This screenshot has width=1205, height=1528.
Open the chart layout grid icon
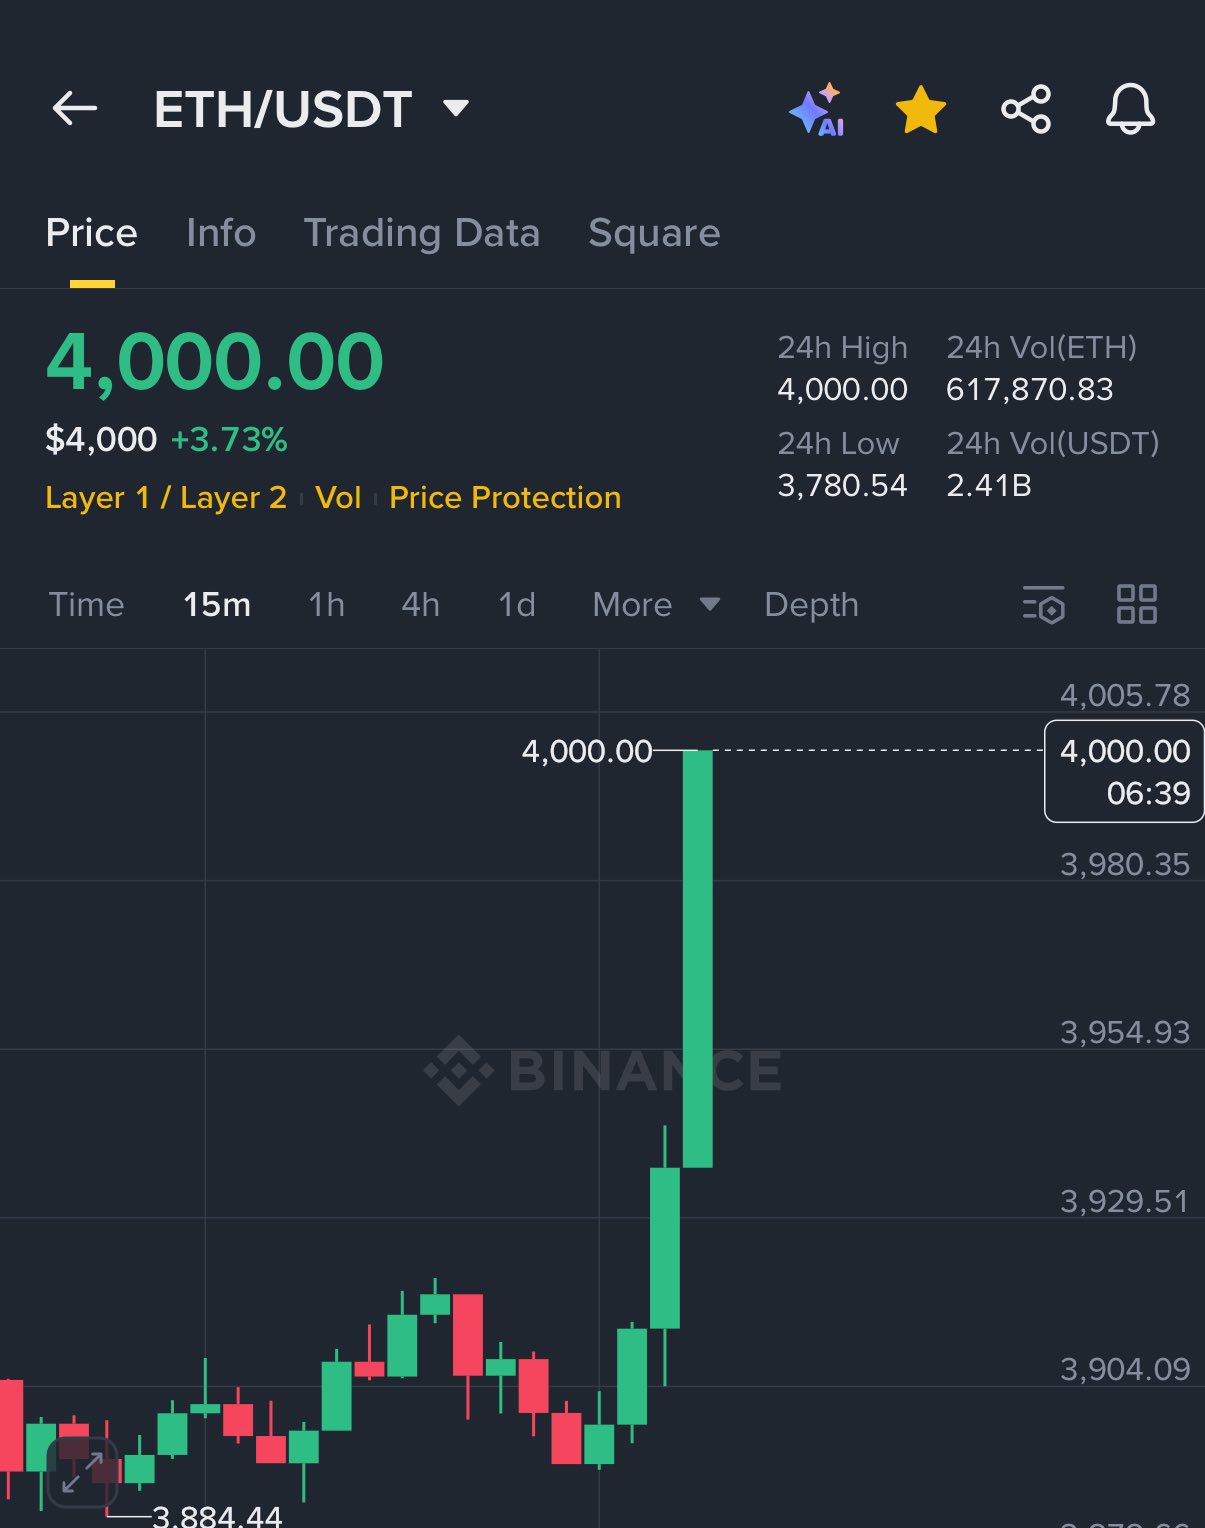coord(1136,604)
